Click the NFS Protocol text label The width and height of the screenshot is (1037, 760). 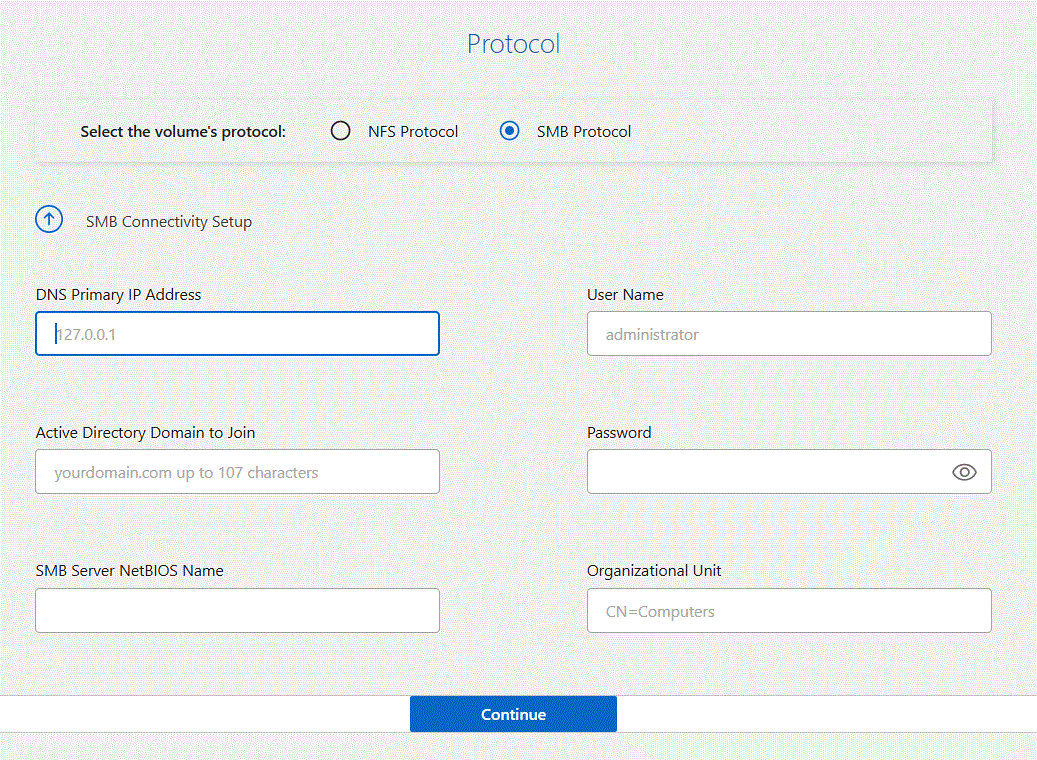click(x=412, y=130)
